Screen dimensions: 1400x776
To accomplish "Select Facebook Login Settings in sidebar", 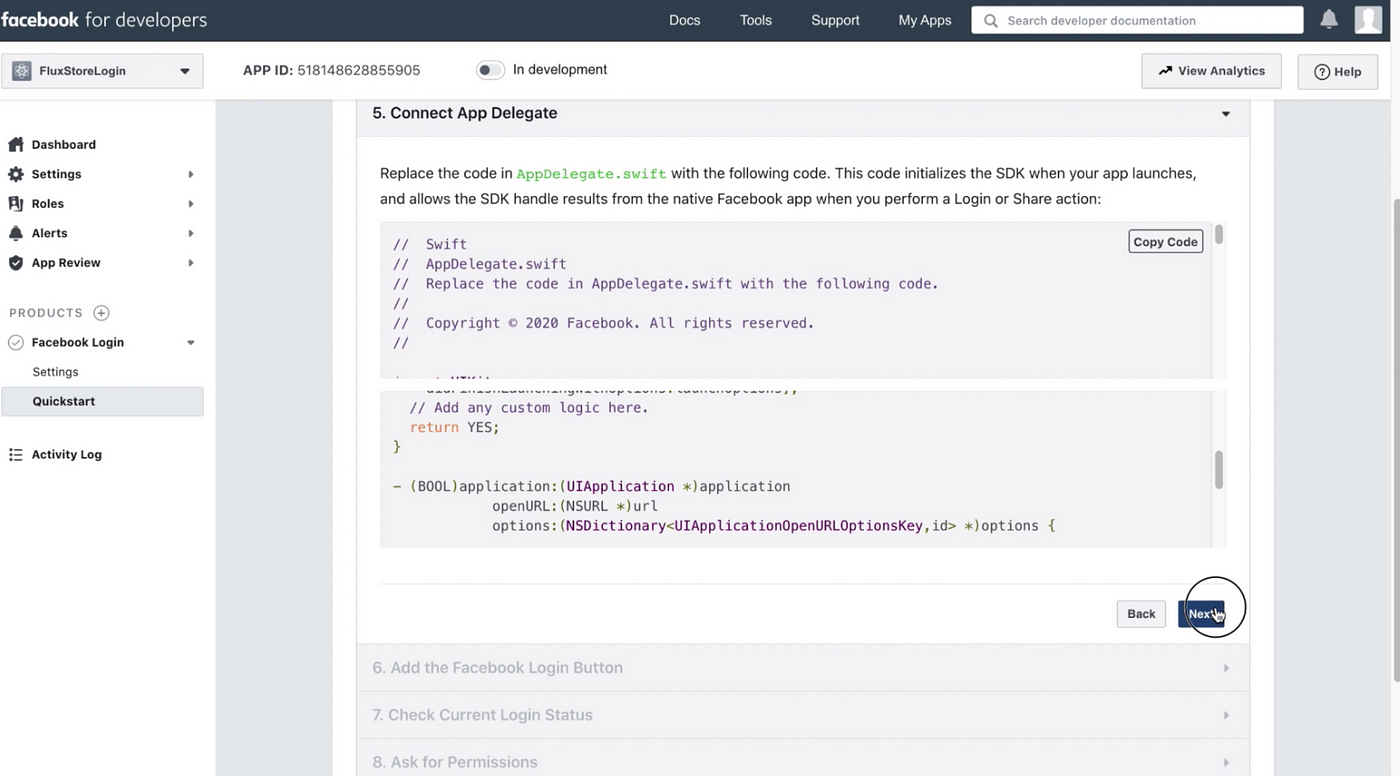I will tap(55, 372).
